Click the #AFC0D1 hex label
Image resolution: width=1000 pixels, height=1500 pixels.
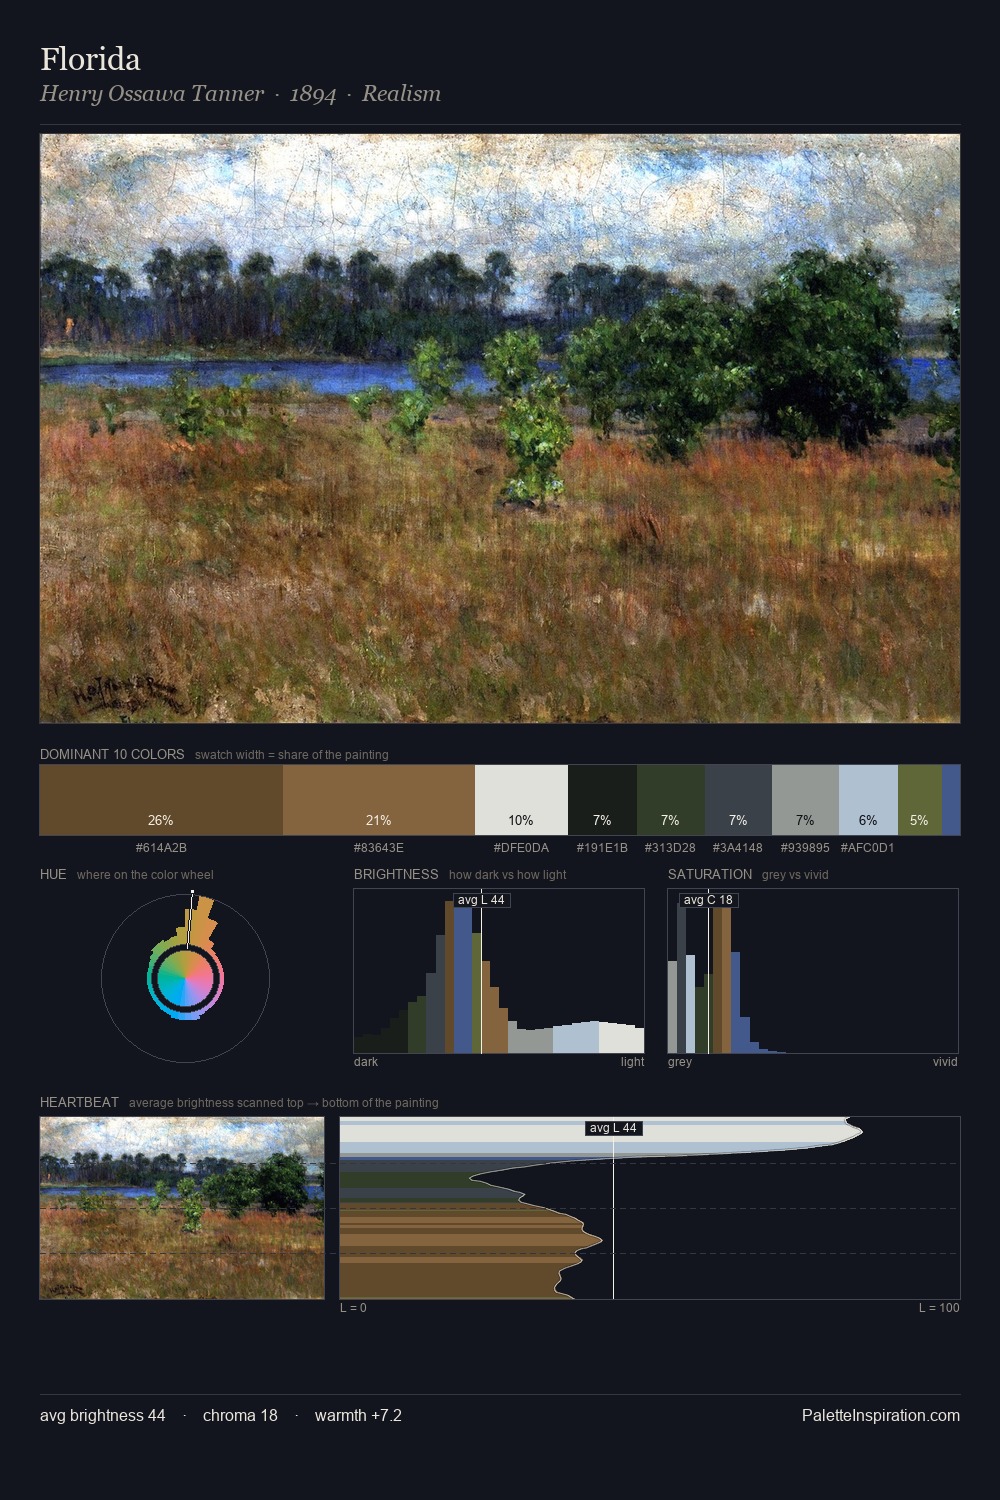coord(867,847)
